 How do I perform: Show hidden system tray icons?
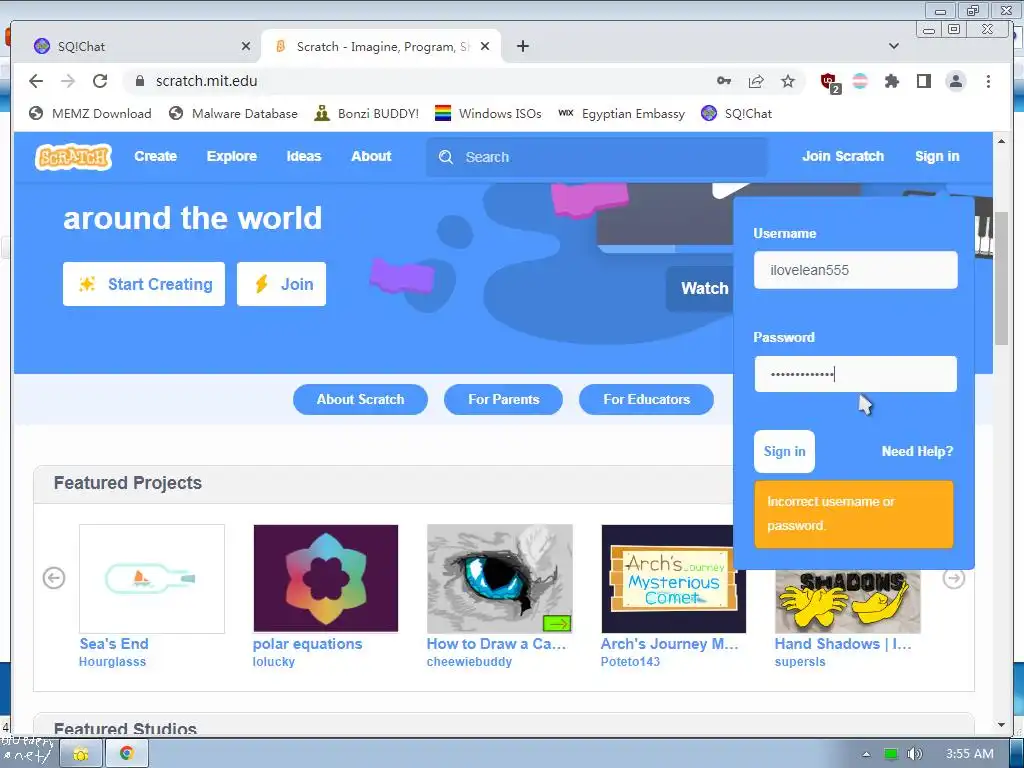tap(867, 754)
